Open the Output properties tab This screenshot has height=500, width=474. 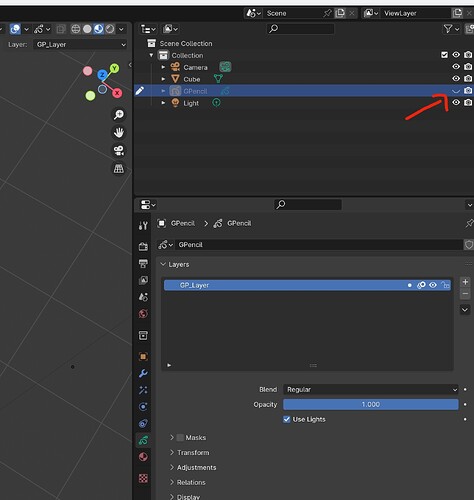click(x=143, y=263)
